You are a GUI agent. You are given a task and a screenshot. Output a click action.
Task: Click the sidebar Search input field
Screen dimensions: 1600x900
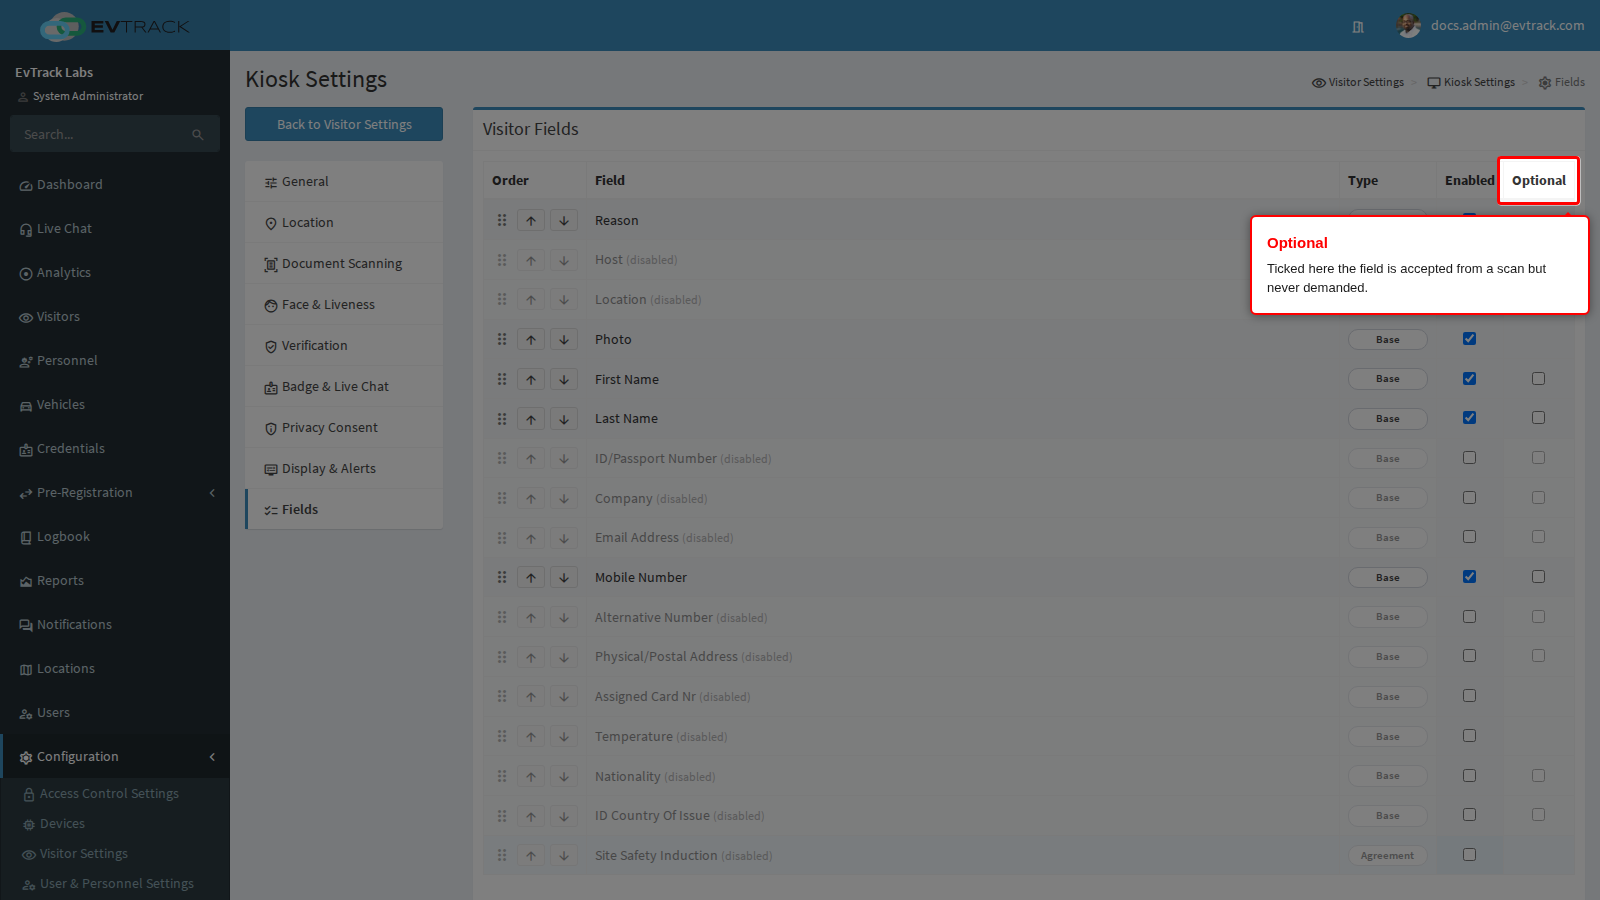[x=100, y=134]
